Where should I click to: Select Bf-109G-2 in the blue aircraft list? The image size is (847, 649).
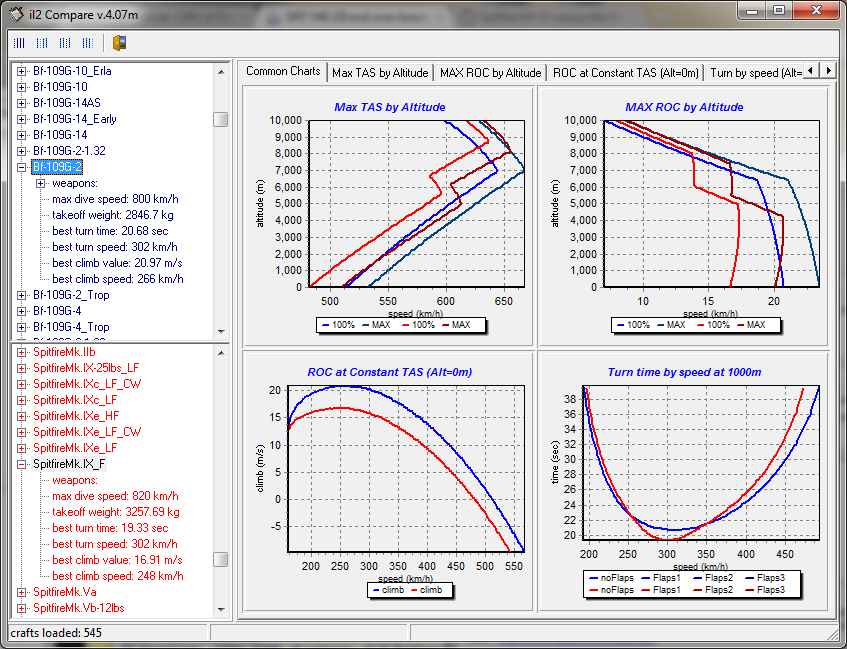click(x=57, y=167)
